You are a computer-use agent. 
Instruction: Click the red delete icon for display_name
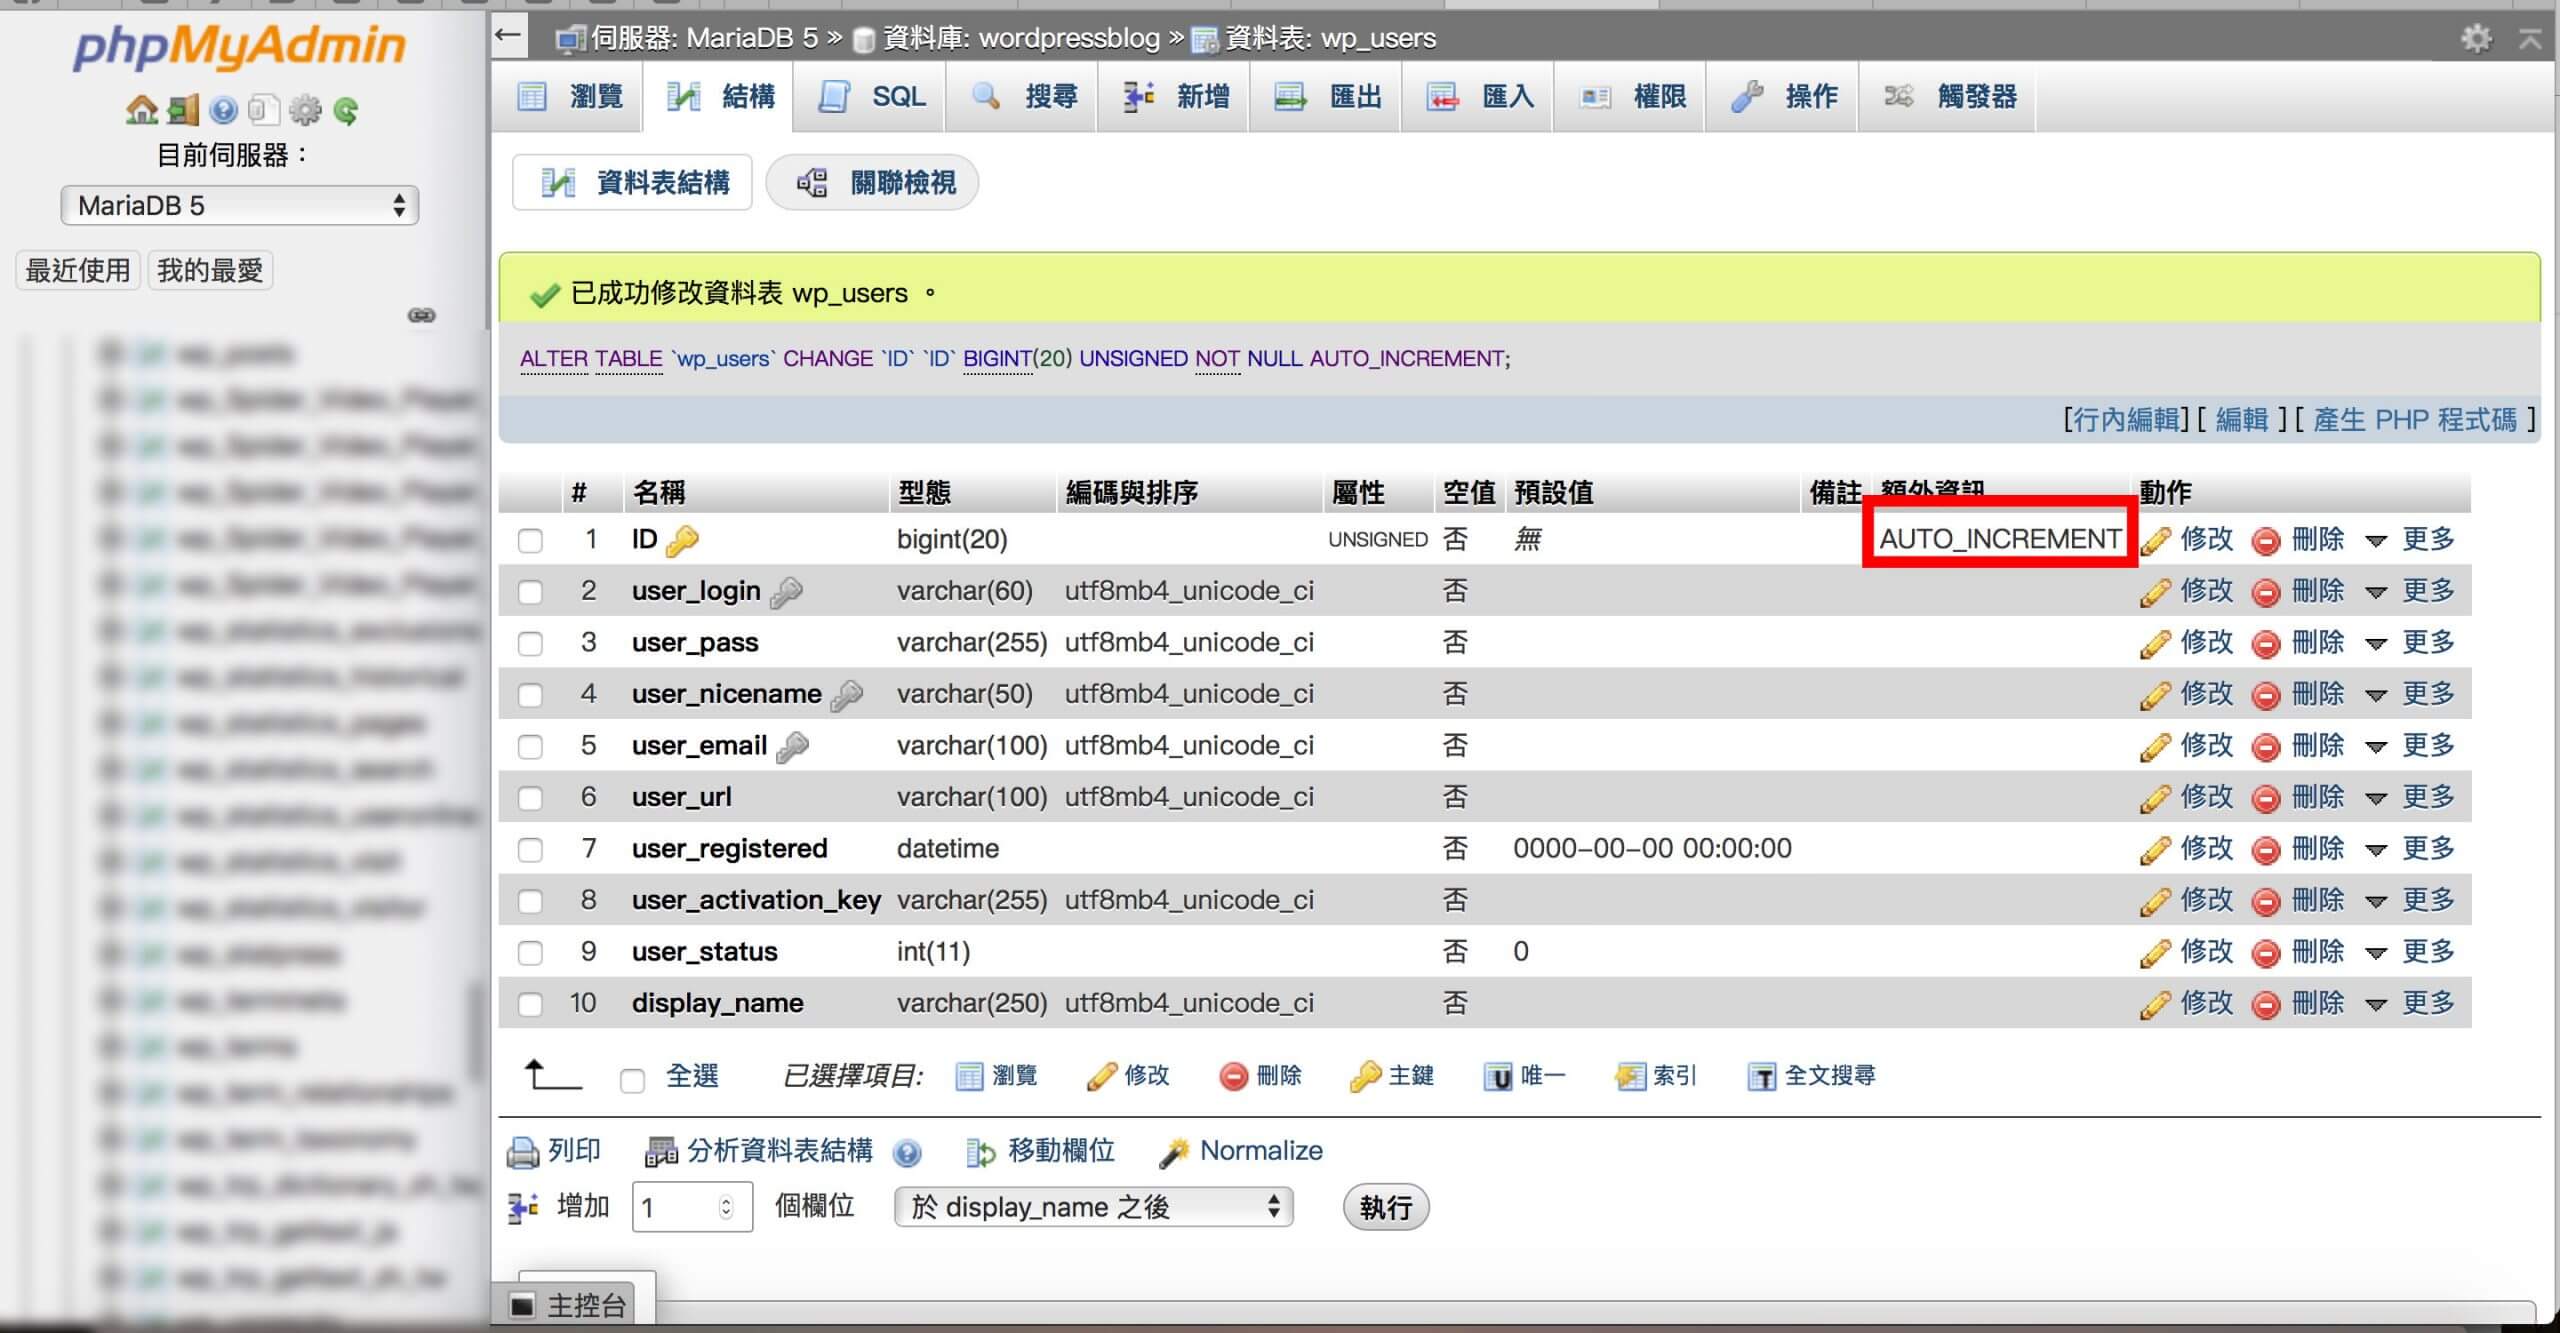tap(2265, 1004)
